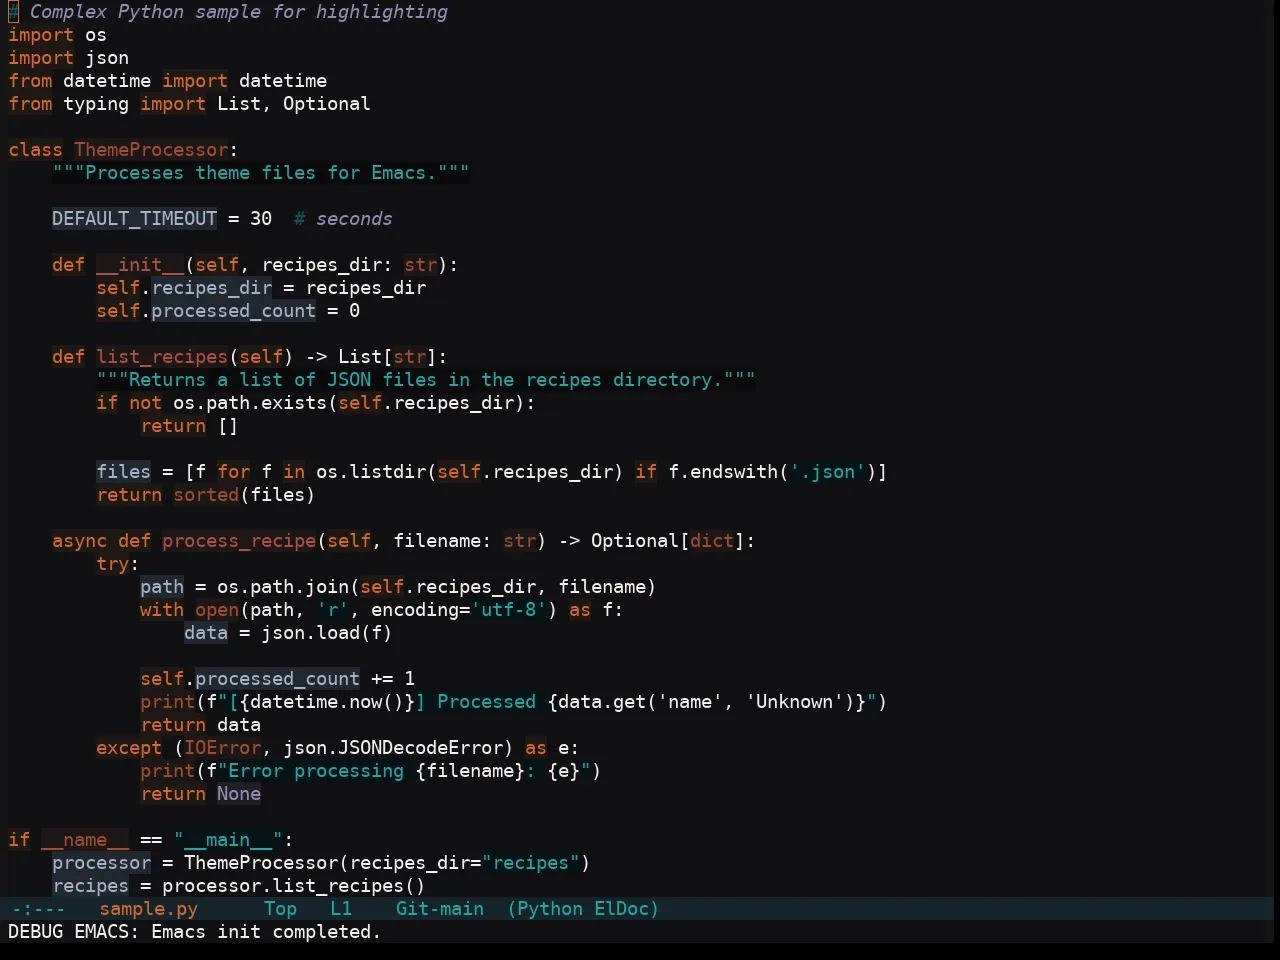1280x960 pixels.
Task: Click 'json.JSONDecodeError' in except clause
Action: [x=393, y=748]
